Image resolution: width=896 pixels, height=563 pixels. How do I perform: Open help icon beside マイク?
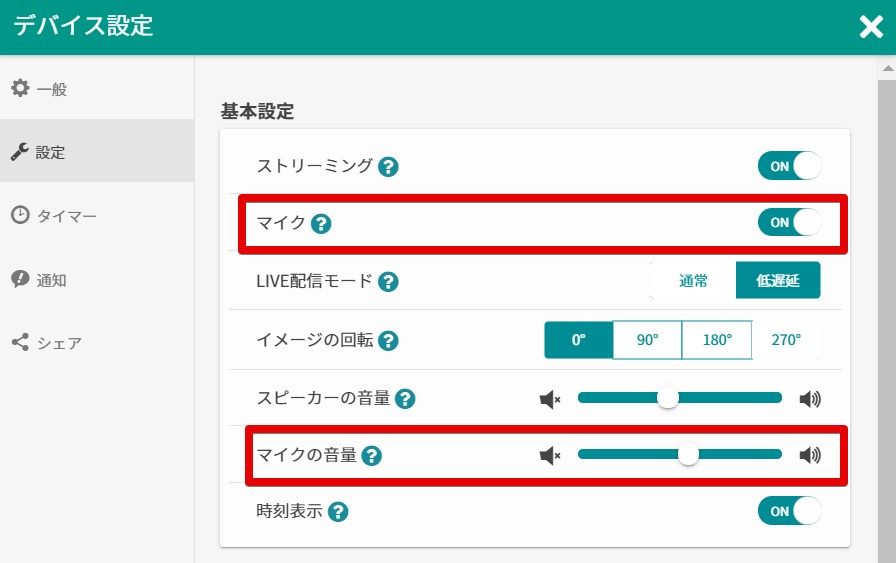pos(321,223)
